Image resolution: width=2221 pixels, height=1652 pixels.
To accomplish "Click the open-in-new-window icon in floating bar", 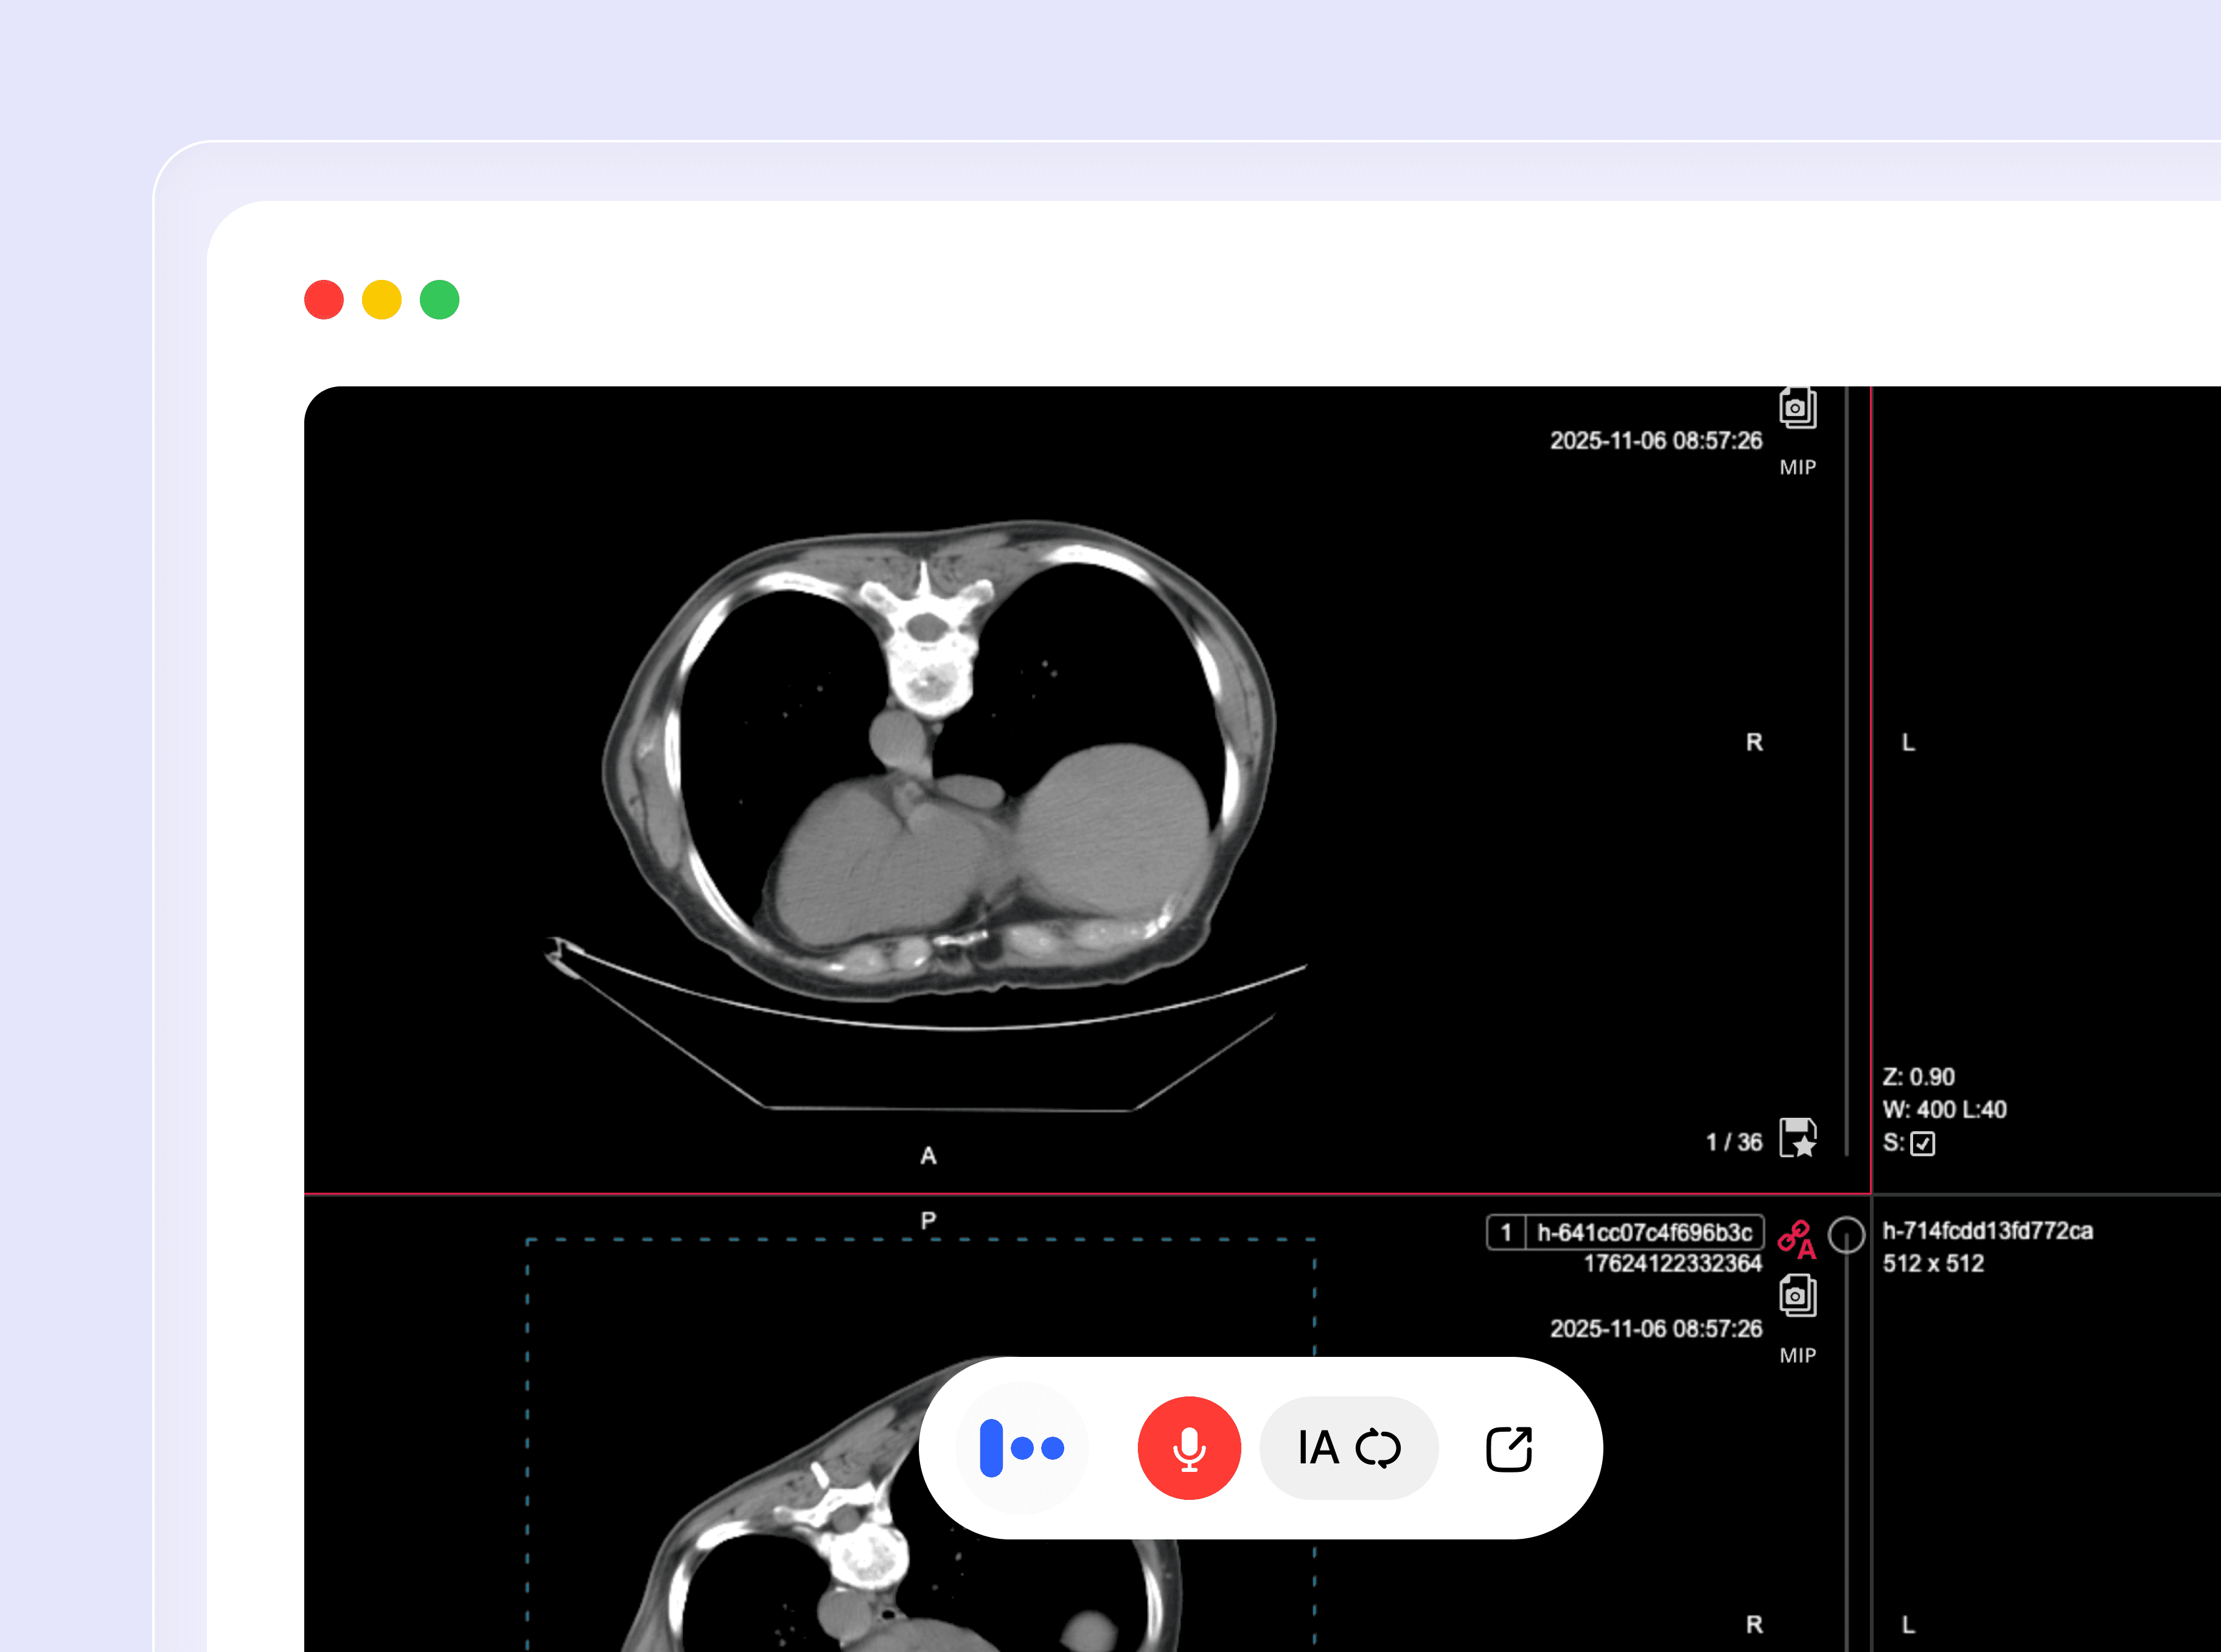I will click(x=1508, y=1448).
